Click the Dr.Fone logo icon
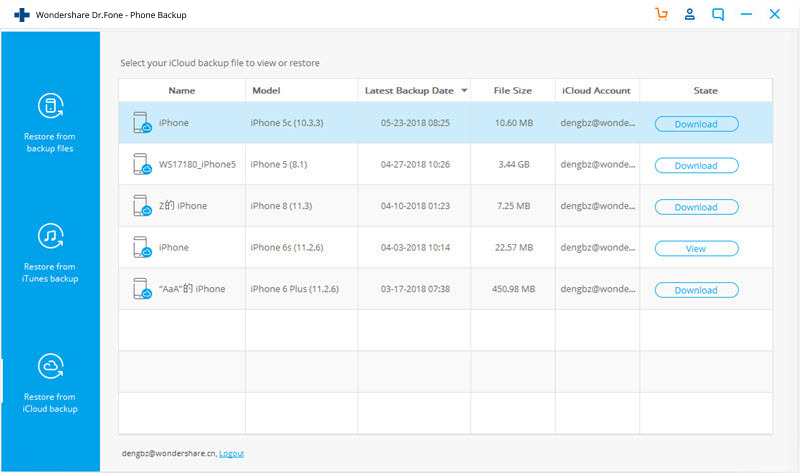The width and height of the screenshot is (800, 473). [x=22, y=15]
